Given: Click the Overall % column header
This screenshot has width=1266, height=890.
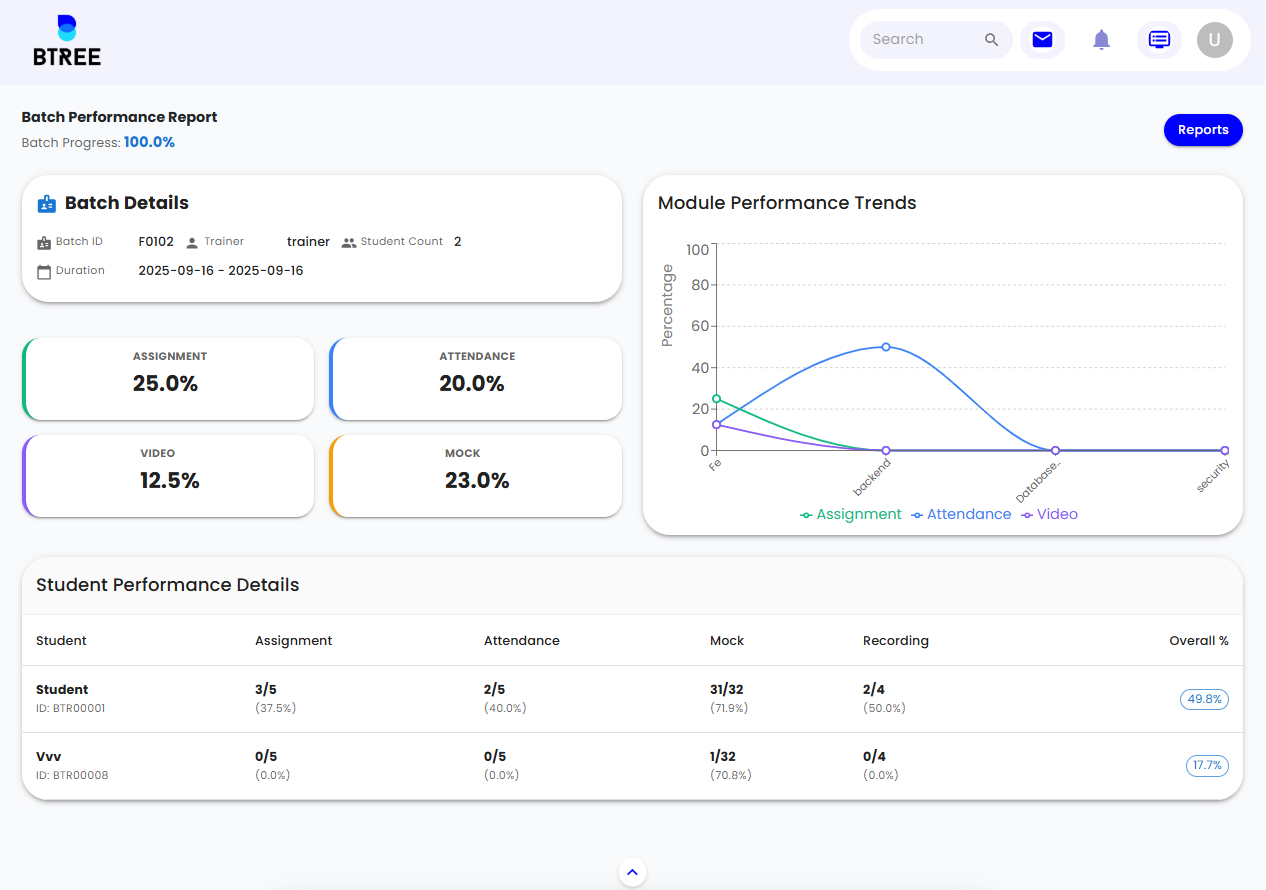Looking at the screenshot, I should point(1199,641).
